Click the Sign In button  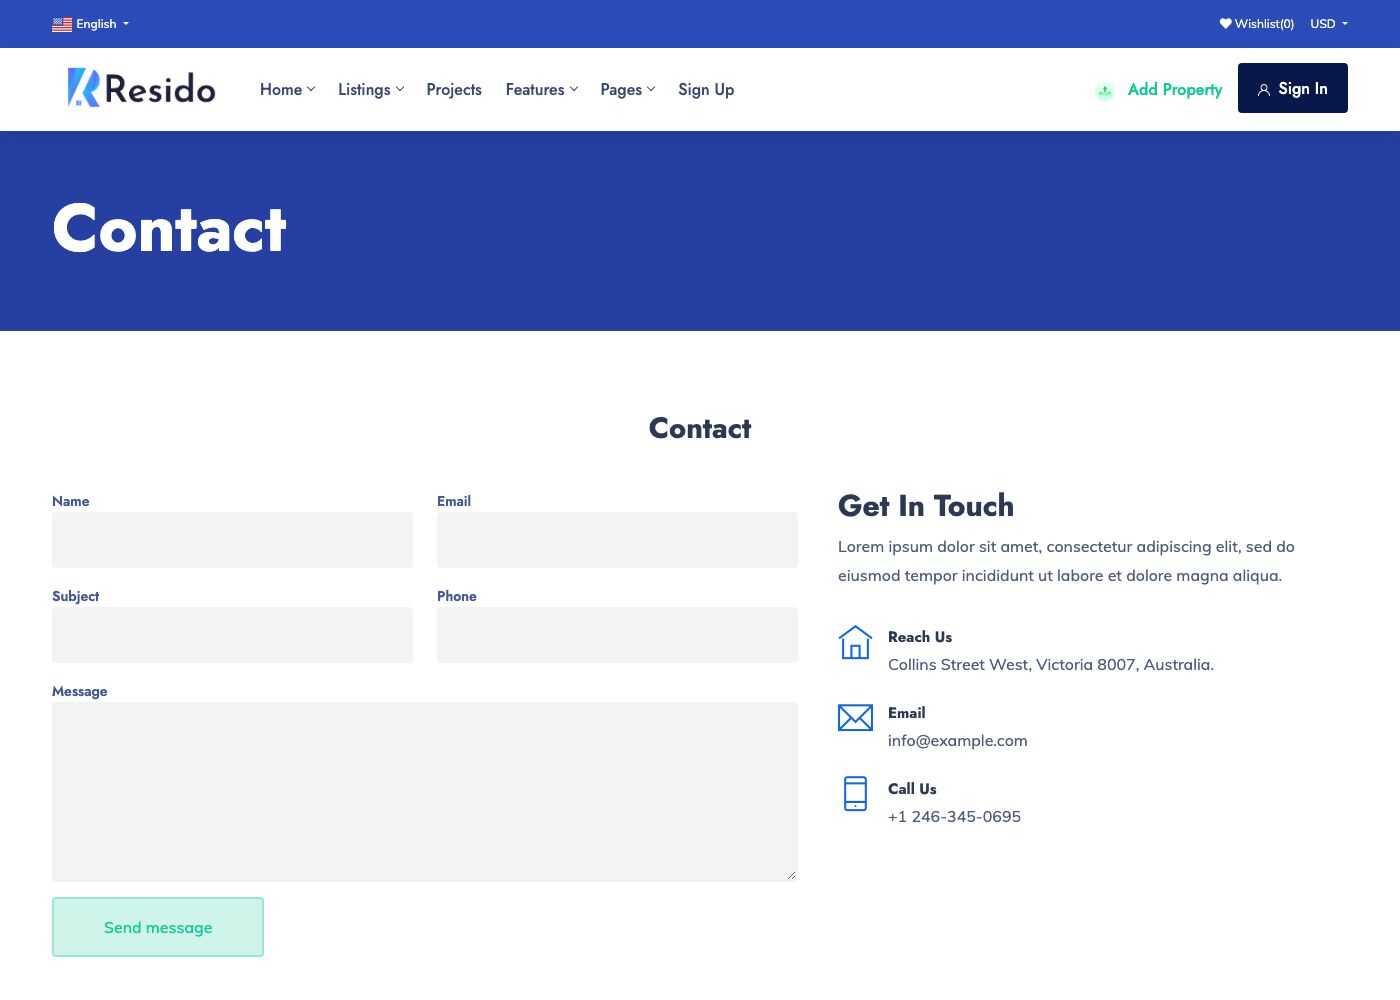tap(1293, 88)
